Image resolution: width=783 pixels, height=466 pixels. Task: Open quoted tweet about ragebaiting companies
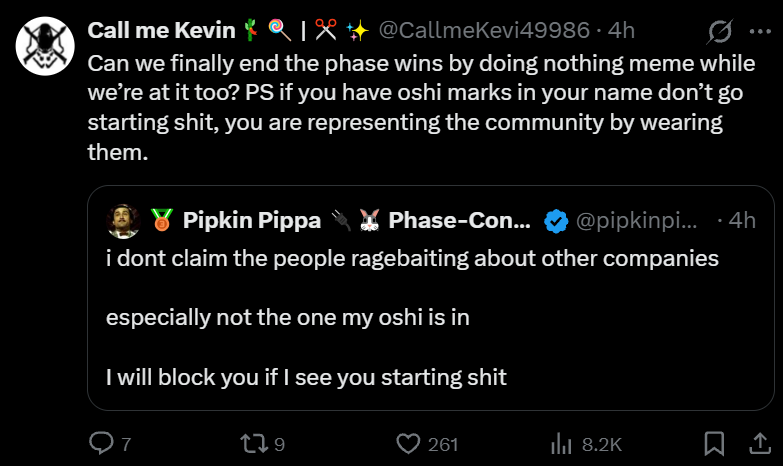[x=430, y=298]
